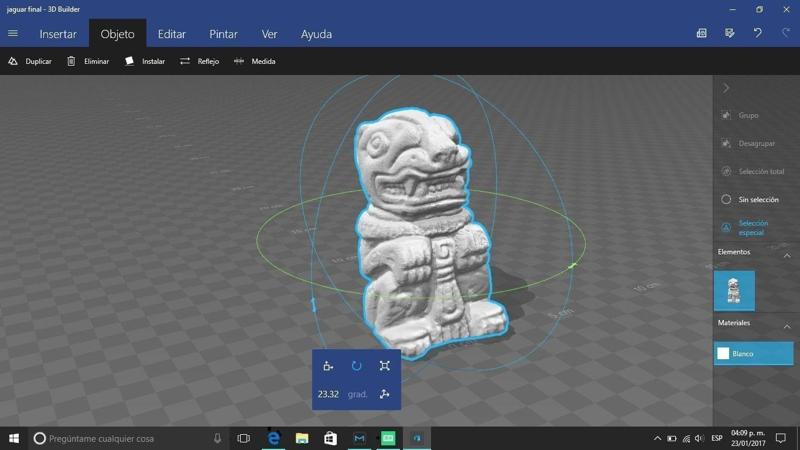800x450 pixels.
Task: Click Selección total
Action: click(753, 171)
